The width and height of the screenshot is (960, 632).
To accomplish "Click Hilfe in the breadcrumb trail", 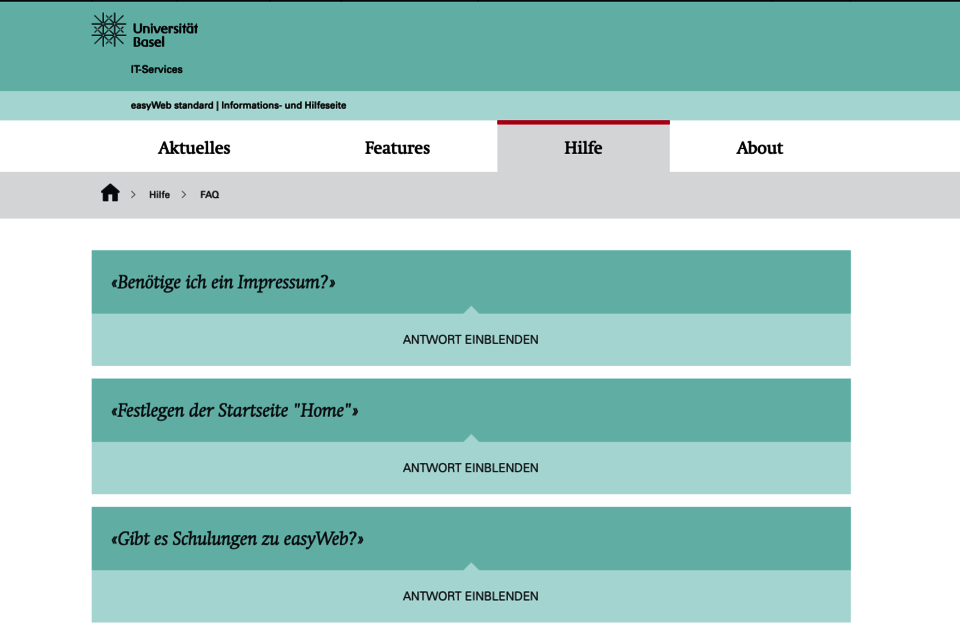I will click(x=159, y=195).
